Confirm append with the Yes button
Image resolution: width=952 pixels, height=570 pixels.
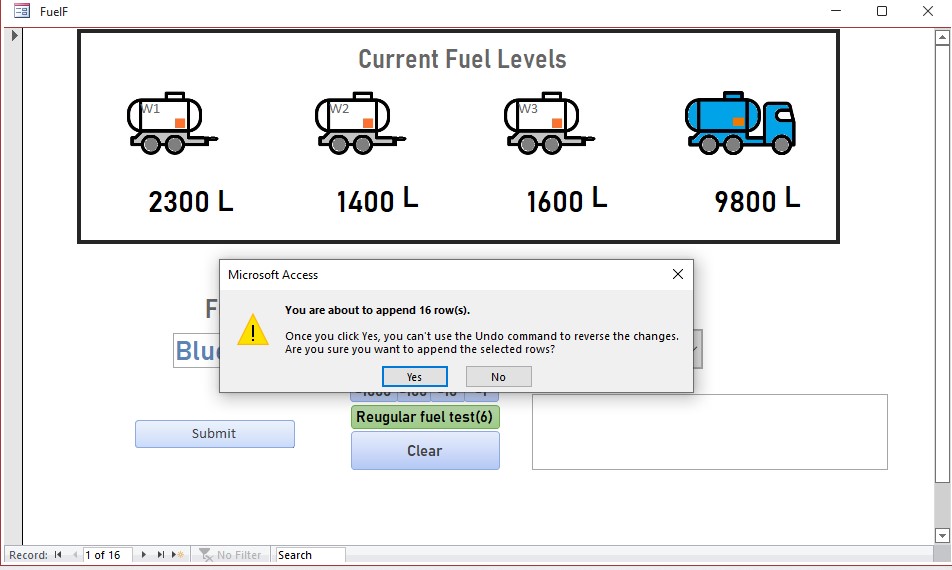(415, 376)
